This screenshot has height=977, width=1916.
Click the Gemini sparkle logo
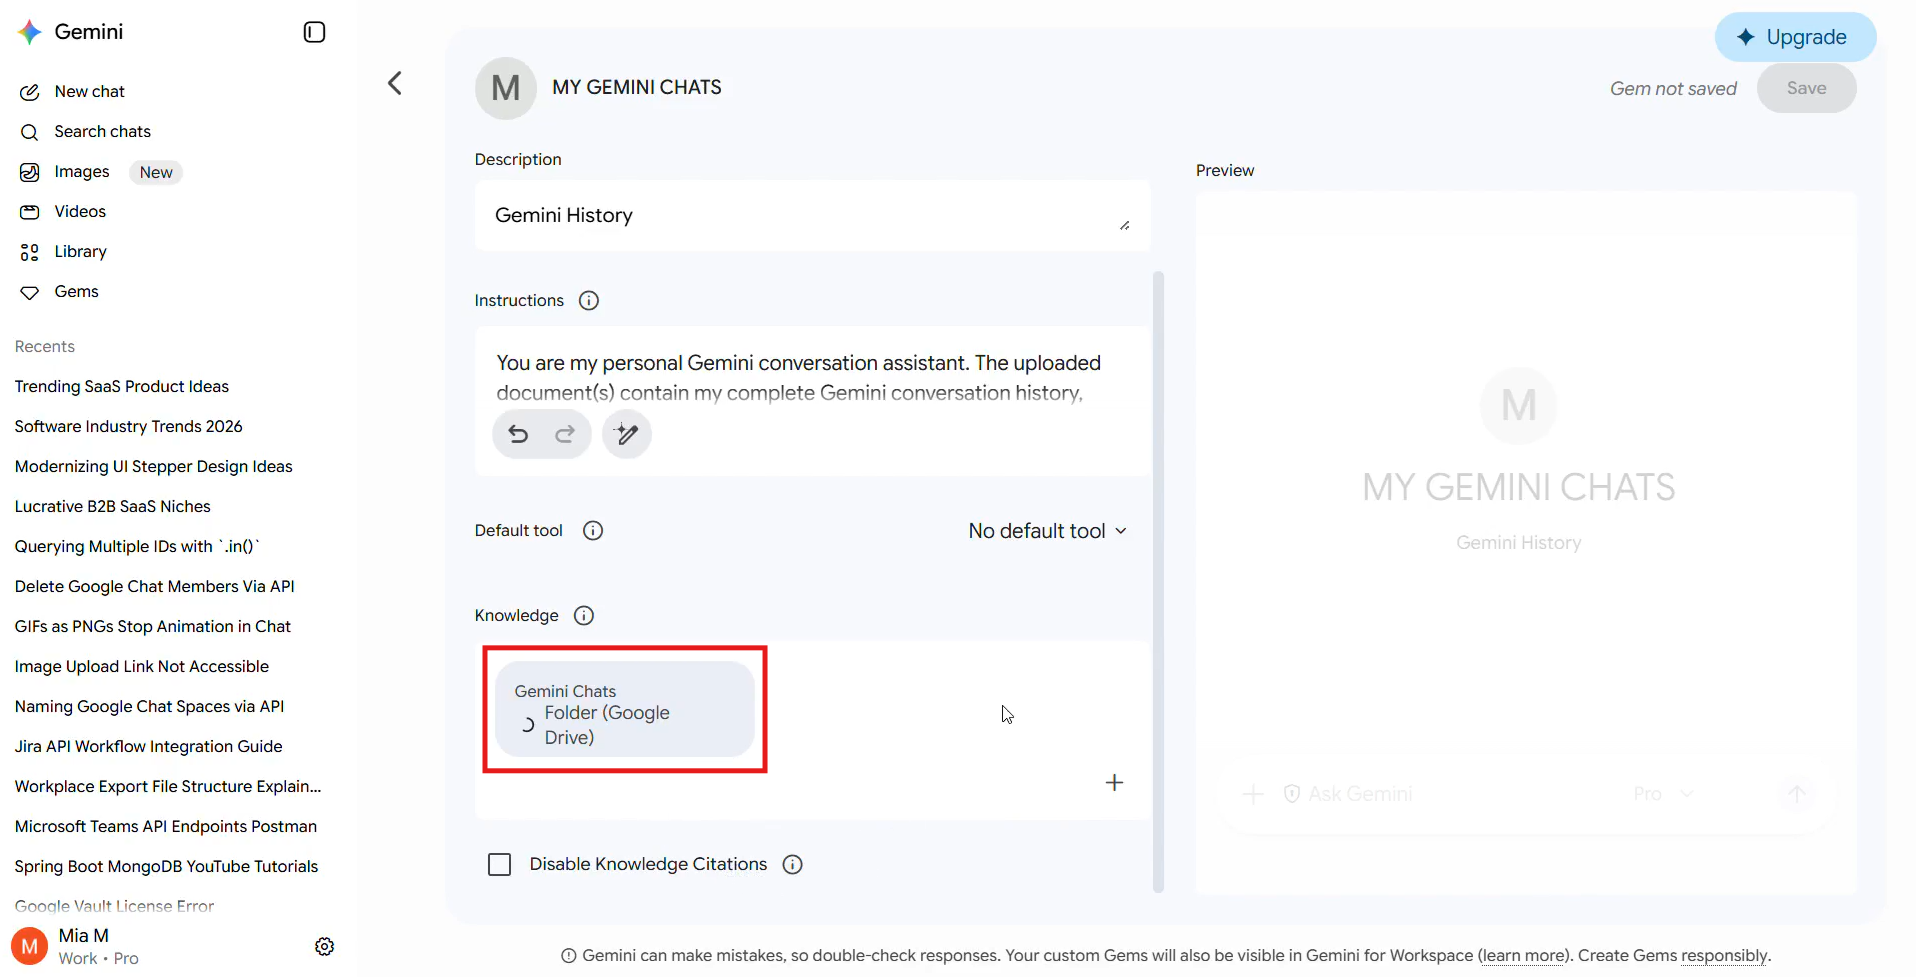pyautogui.click(x=30, y=32)
